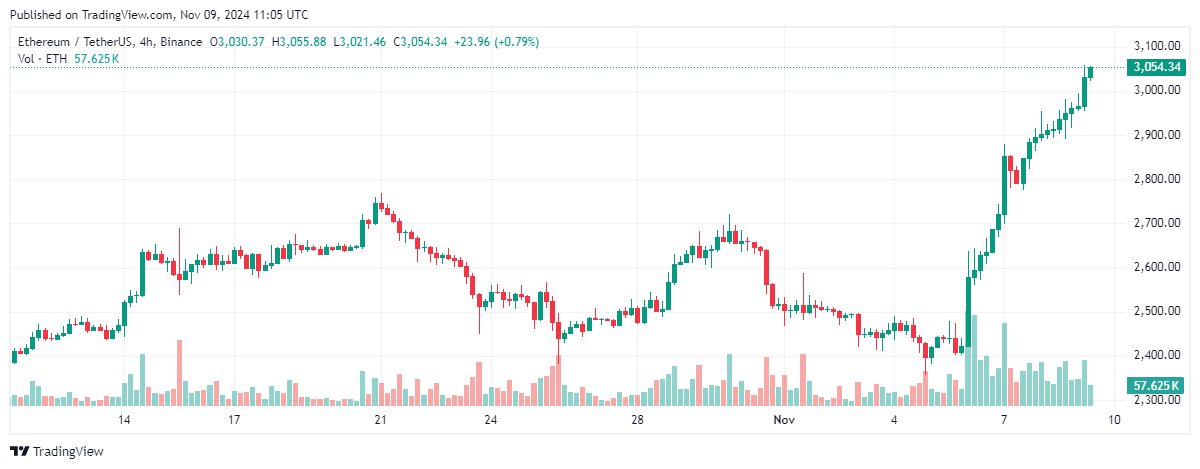Click the '4' date label on time axis
This screenshot has height=469, width=1200.
pos(894,420)
